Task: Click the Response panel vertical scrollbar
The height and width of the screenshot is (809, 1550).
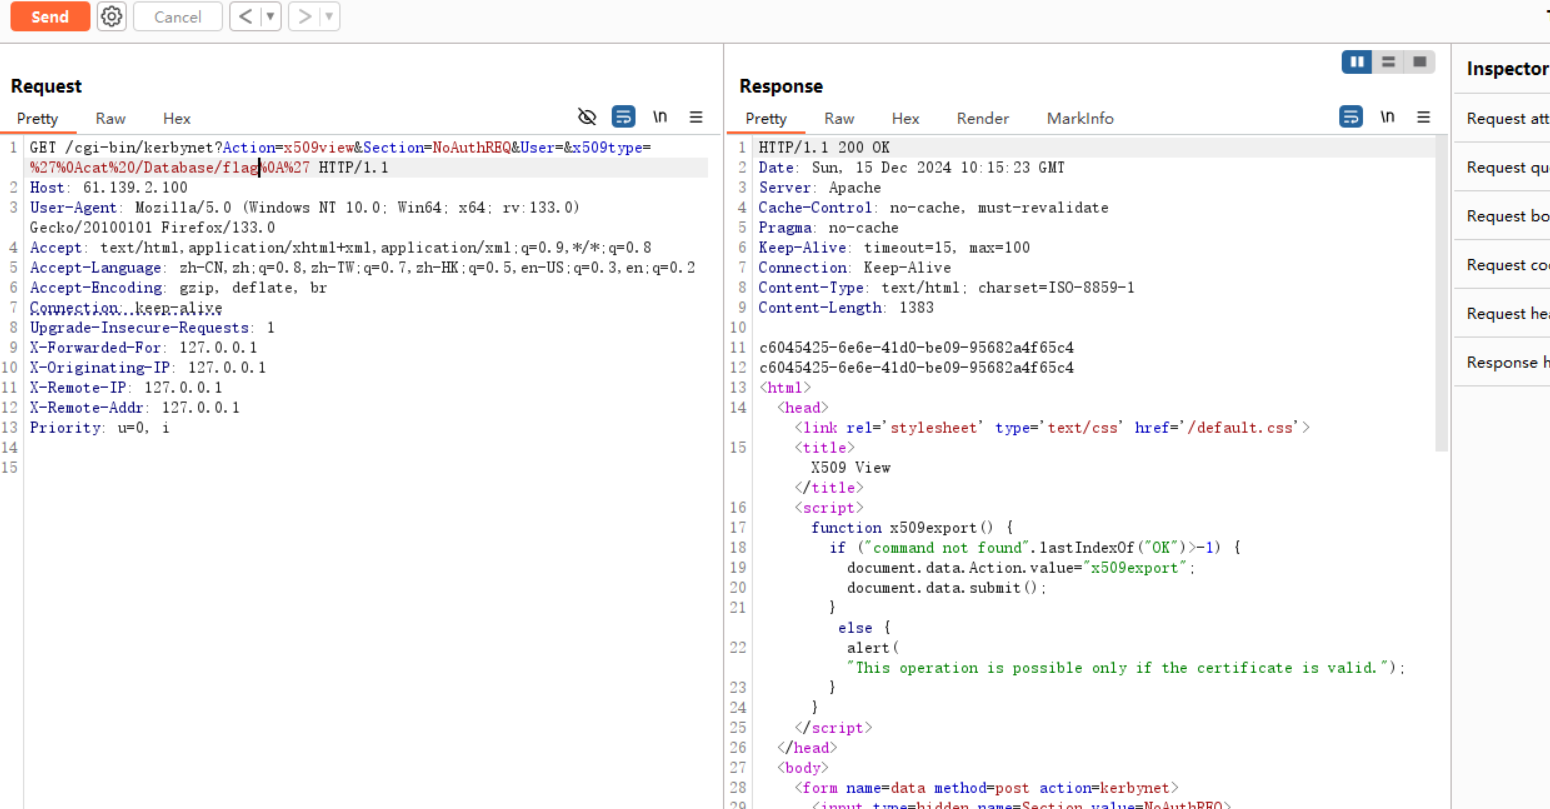Action: (1441, 295)
